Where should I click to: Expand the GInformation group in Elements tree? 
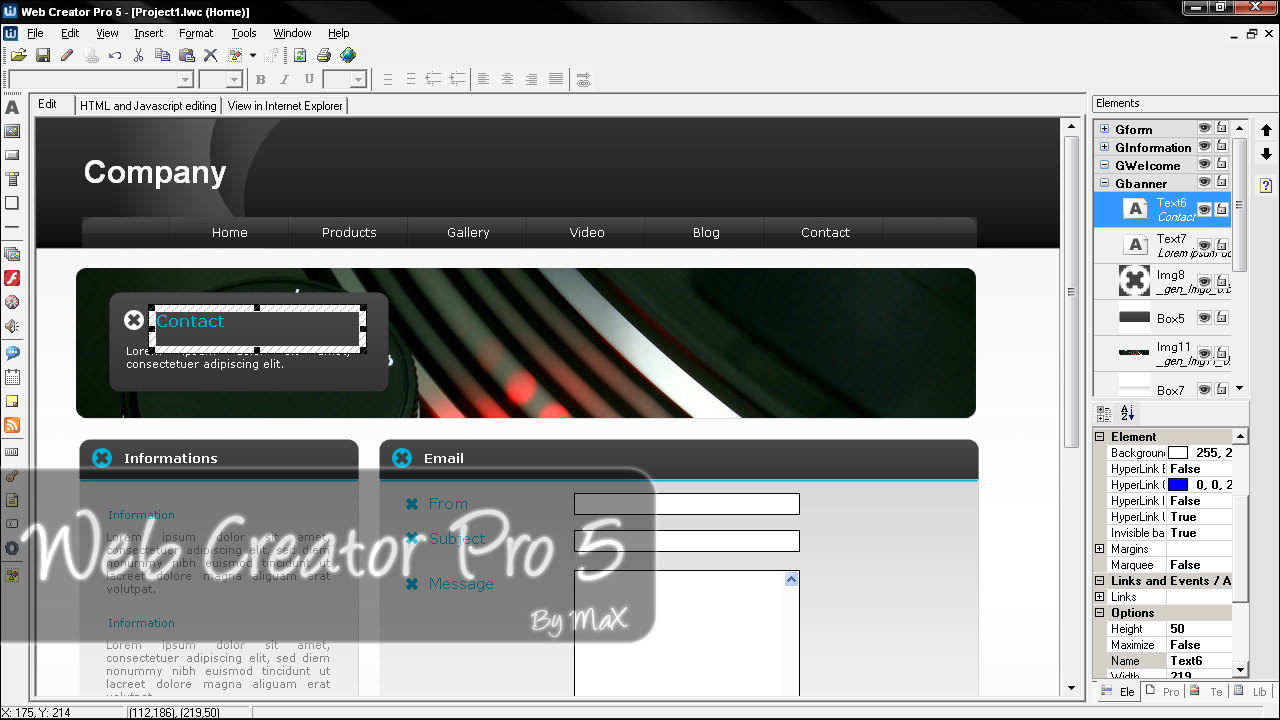(1104, 147)
